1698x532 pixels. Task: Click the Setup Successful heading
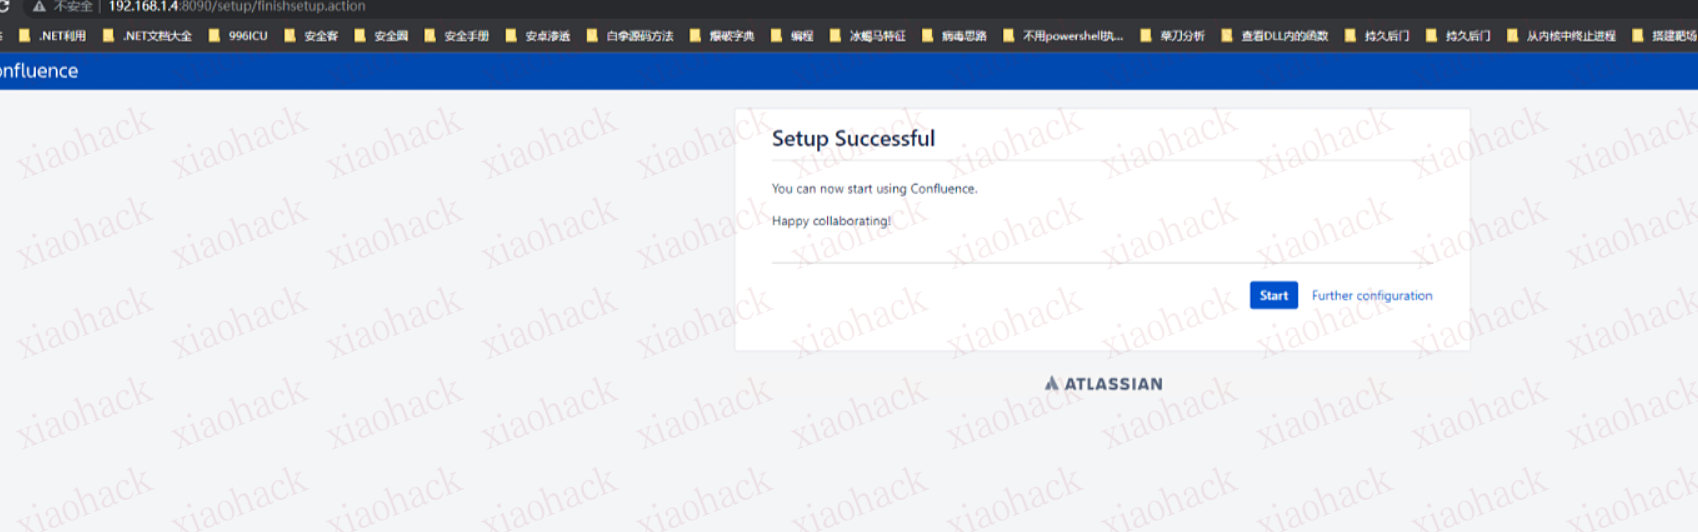853,138
